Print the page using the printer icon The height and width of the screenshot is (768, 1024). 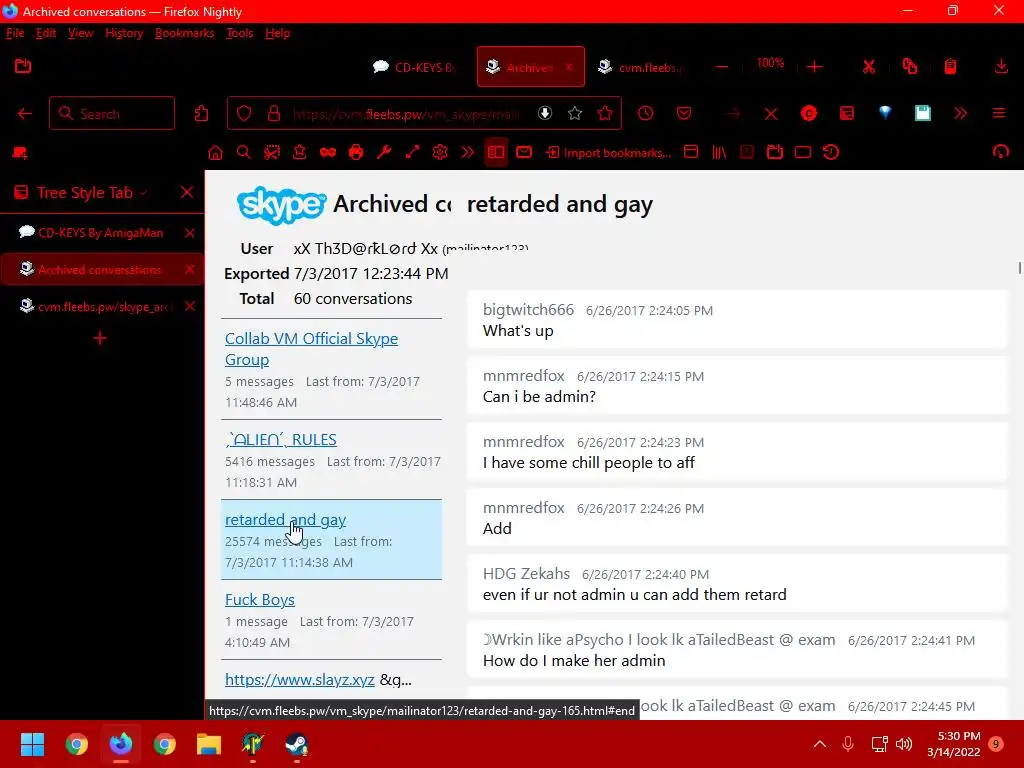(x=356, y=153)
